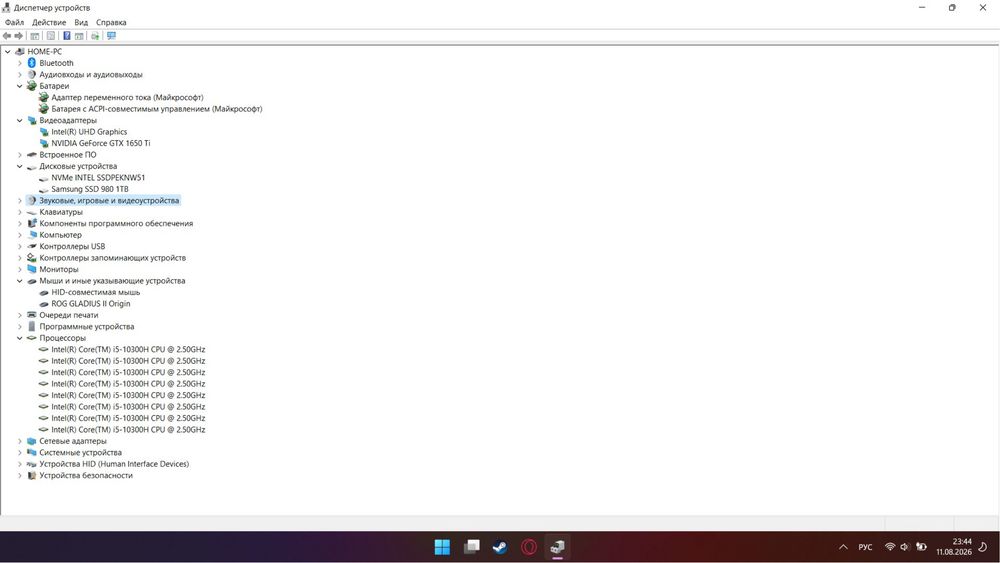Expand Звуковые, игровые и видеоустройства
The image size is (1000, 563).
20,201
